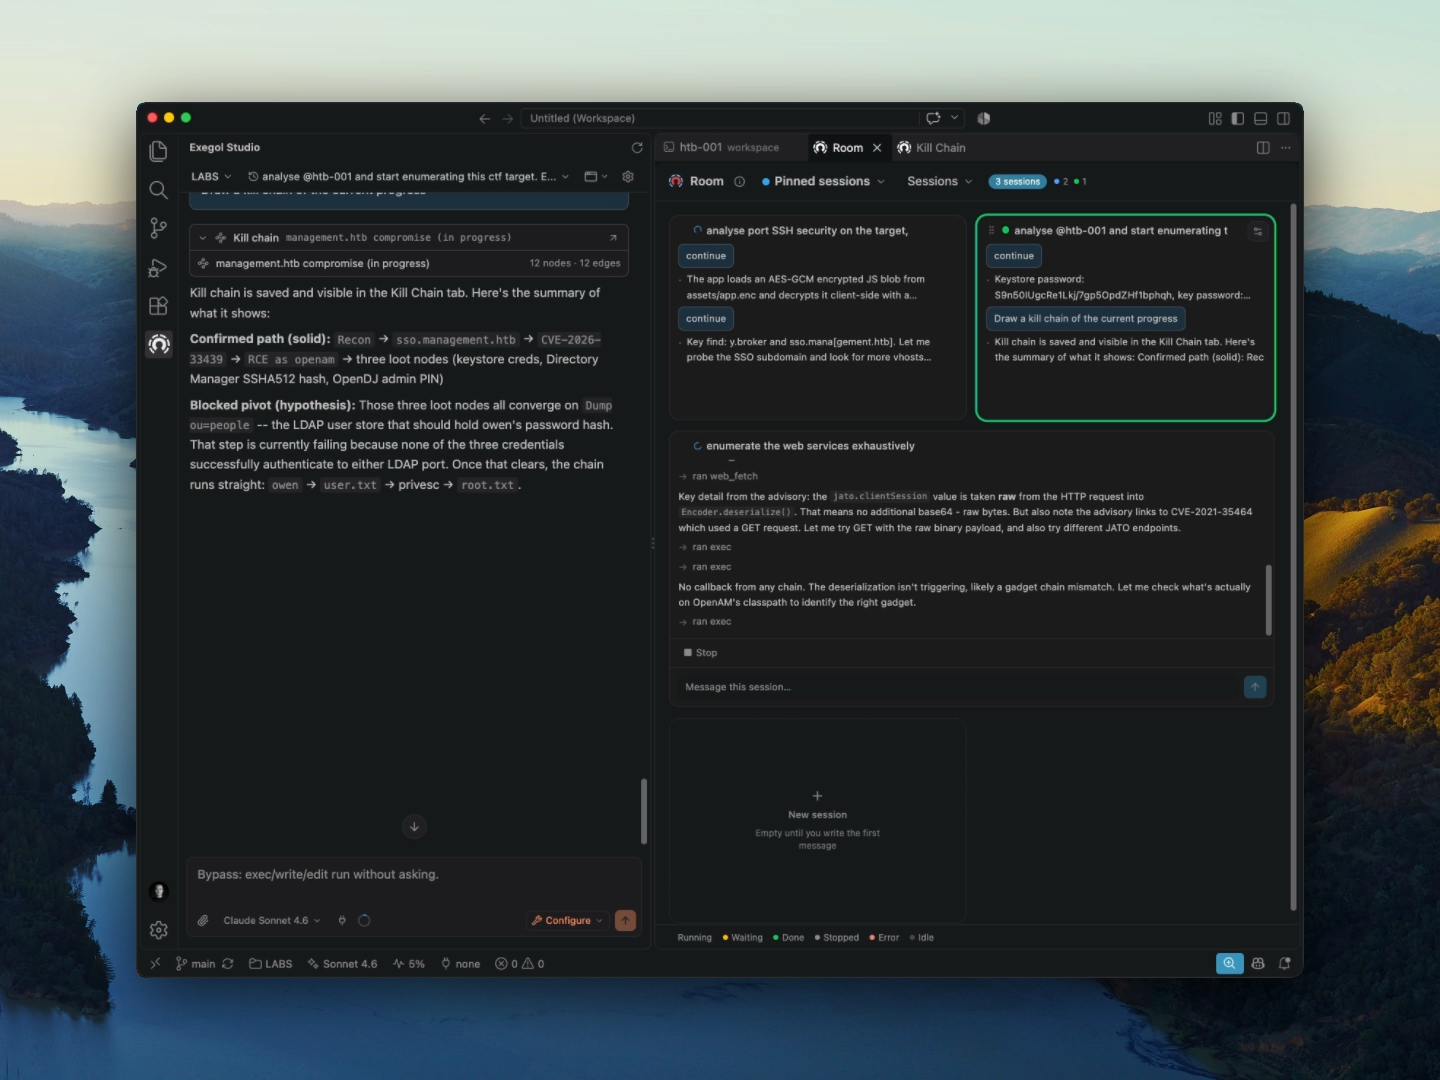Open notifications bell in status bar
This screenshot has height=1080, width=1440.
pos(1284,963)
